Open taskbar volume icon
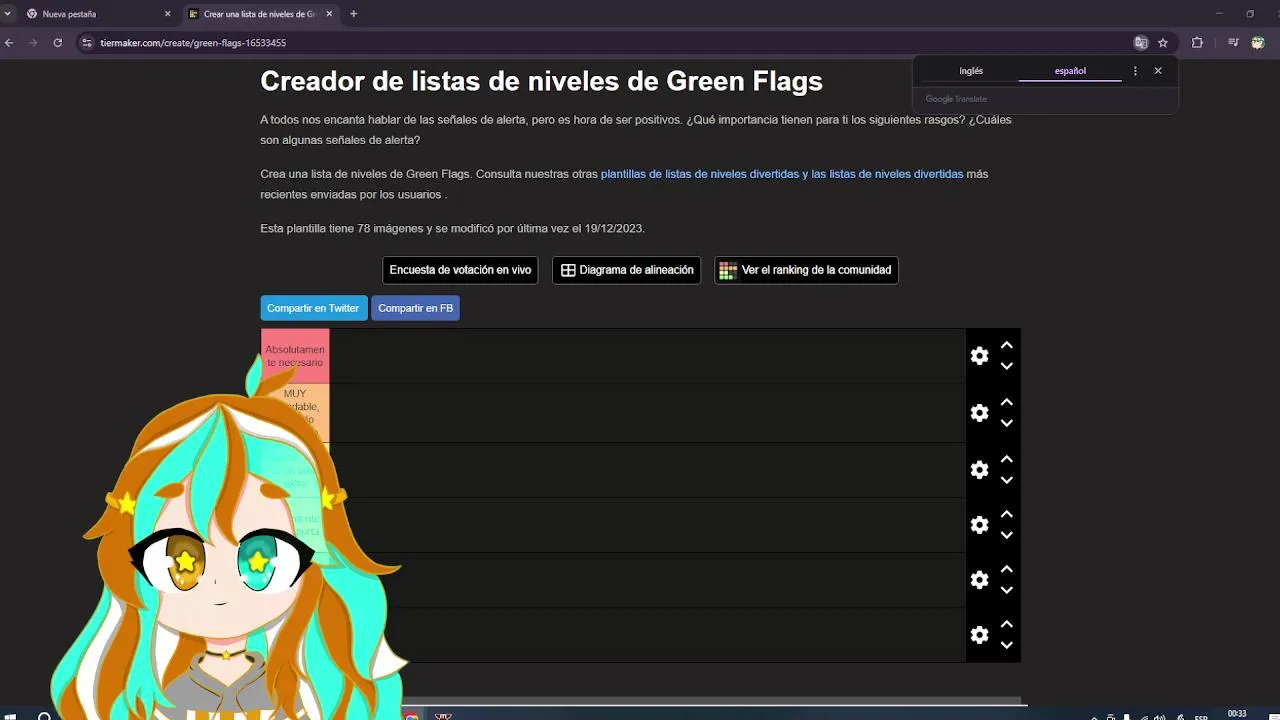This screenshot has height=720, width=1280. coord(1160,716)
